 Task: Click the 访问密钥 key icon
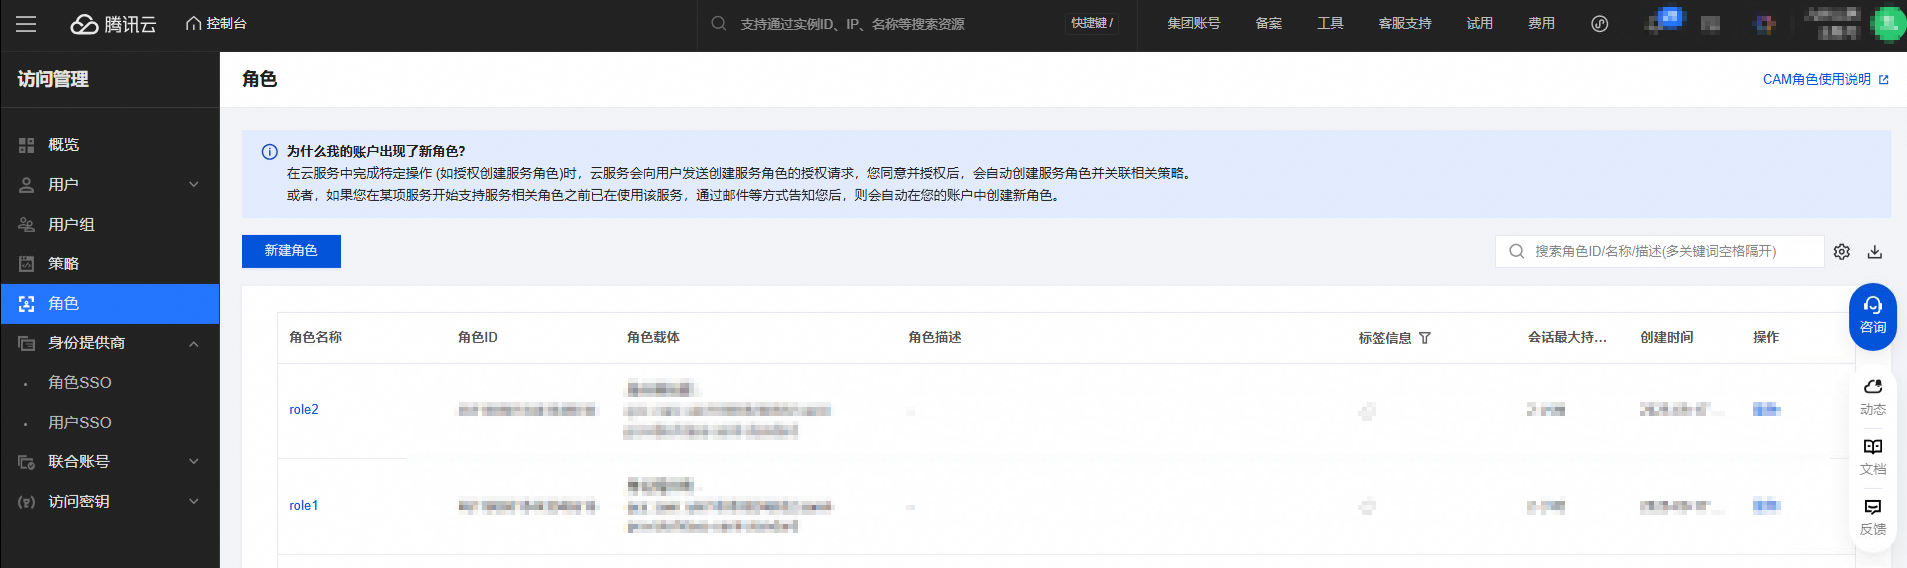pos(27,502)
